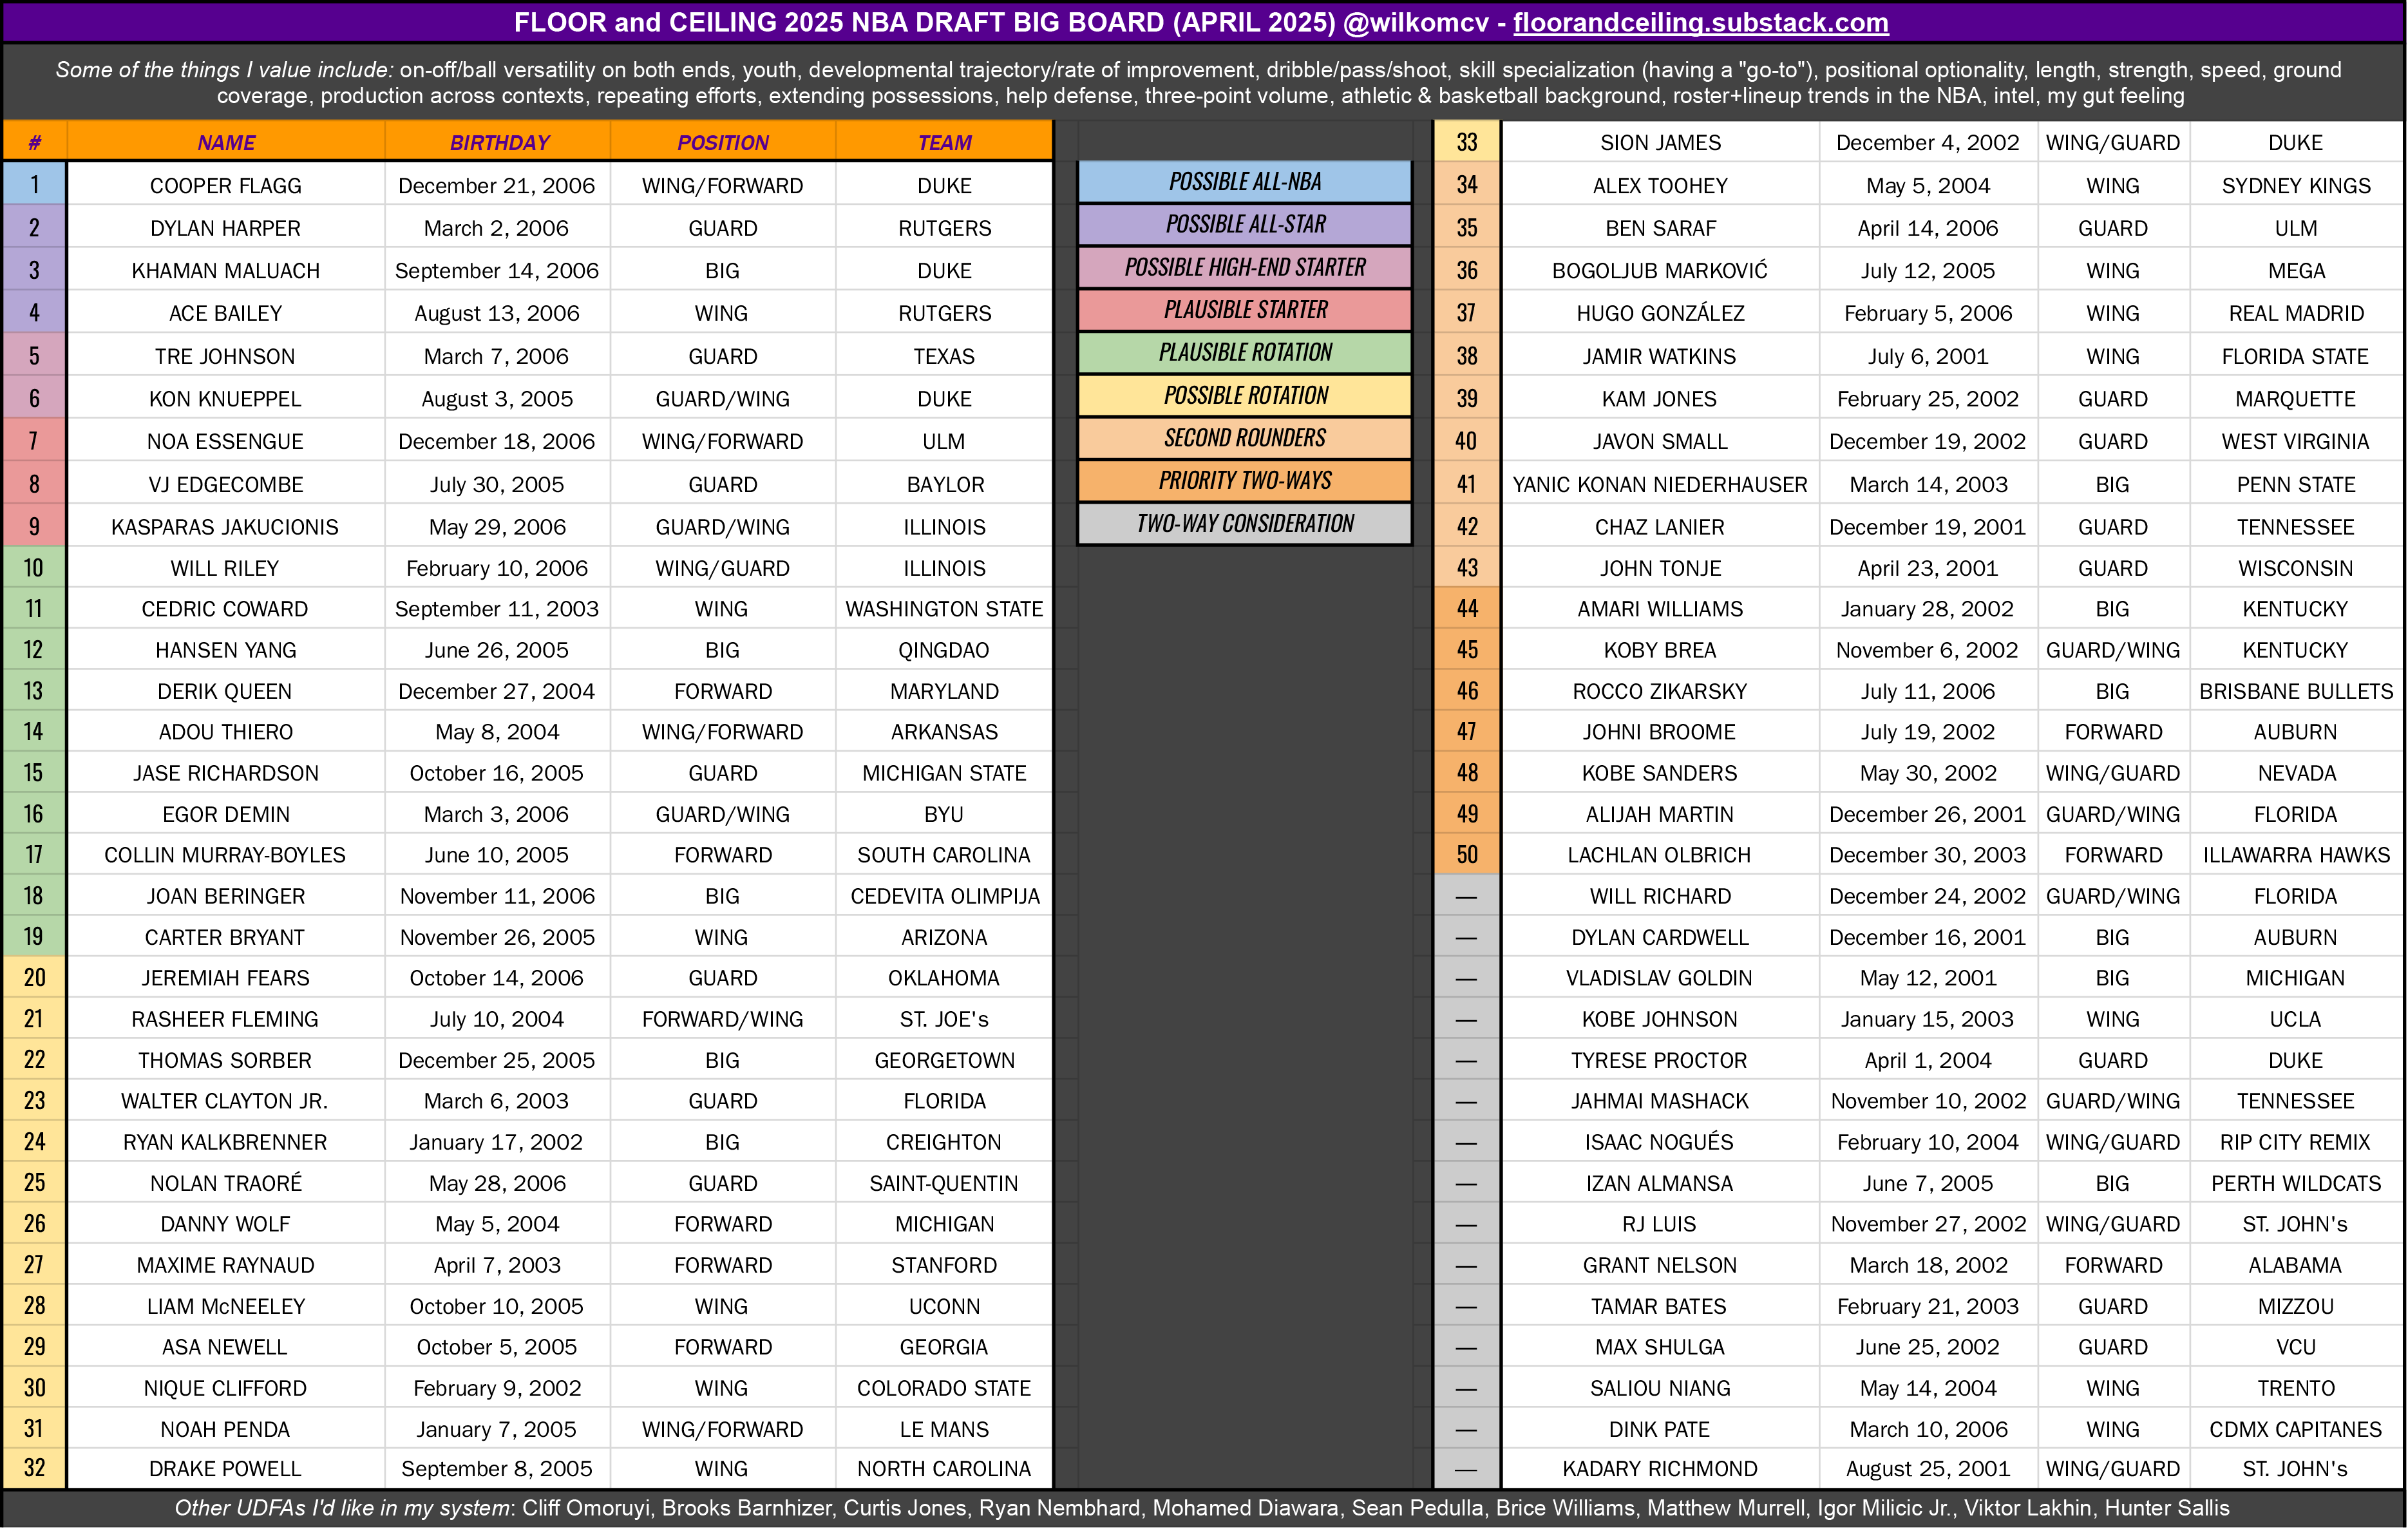Select the NOAH PENDA name cell

[x=226, y=1429]
